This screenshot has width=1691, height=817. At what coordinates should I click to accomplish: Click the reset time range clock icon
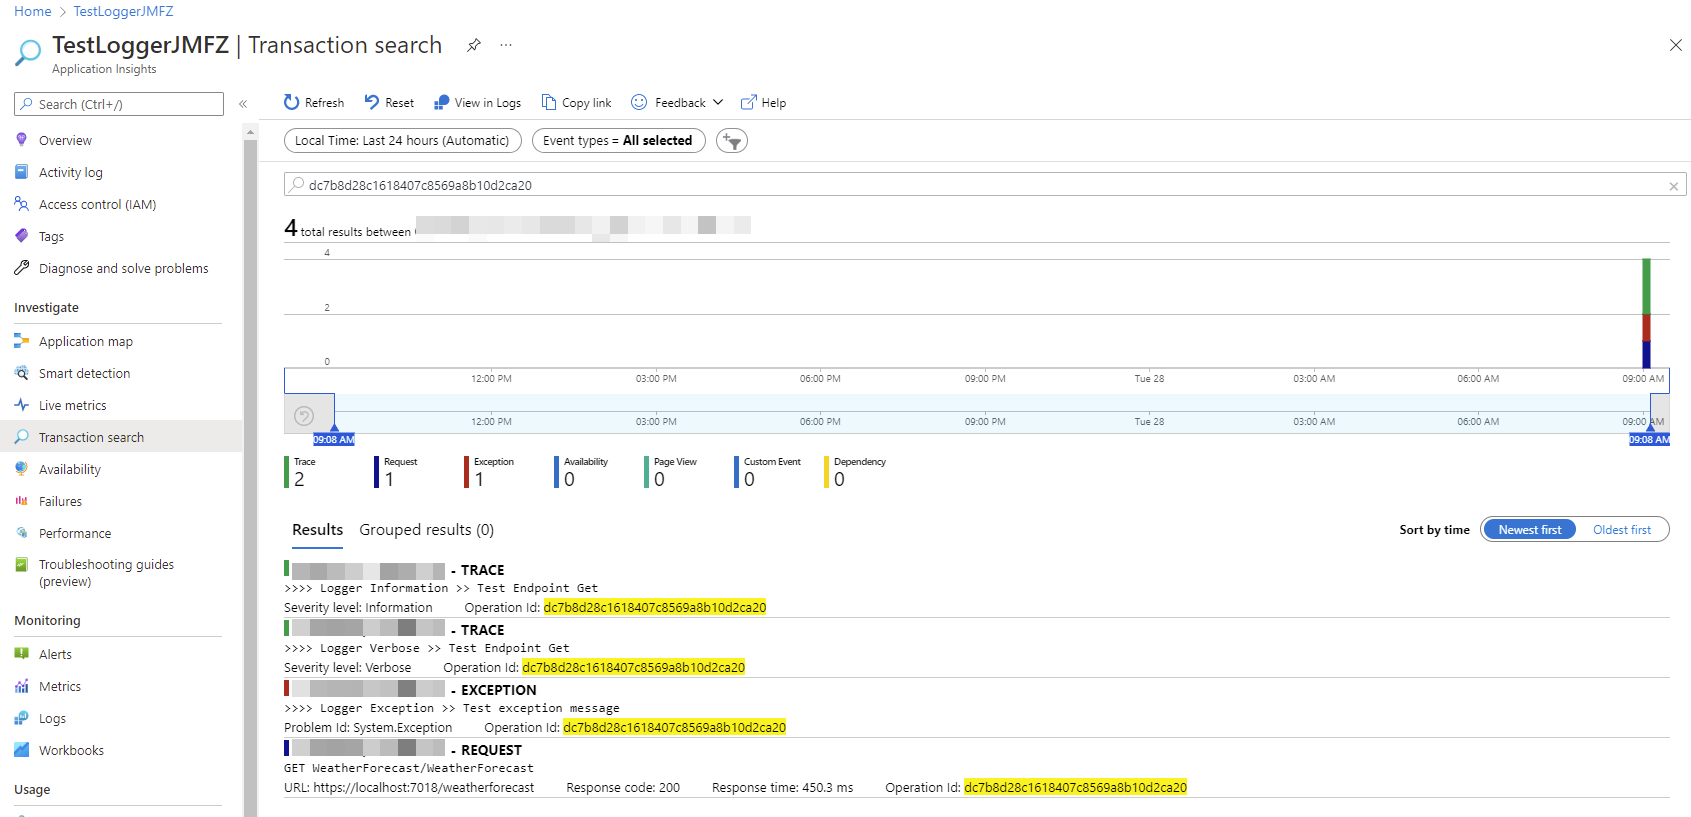[x=305, y=416]
